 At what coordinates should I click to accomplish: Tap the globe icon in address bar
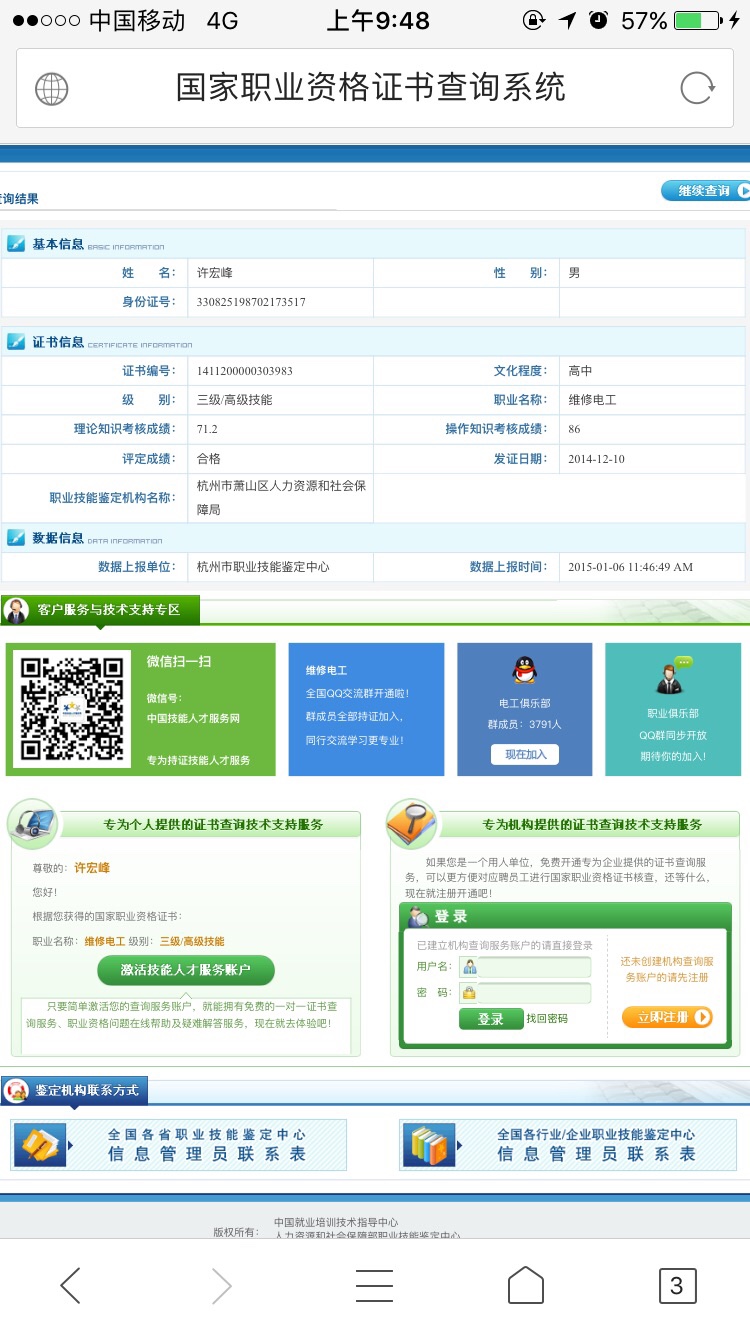52,89
